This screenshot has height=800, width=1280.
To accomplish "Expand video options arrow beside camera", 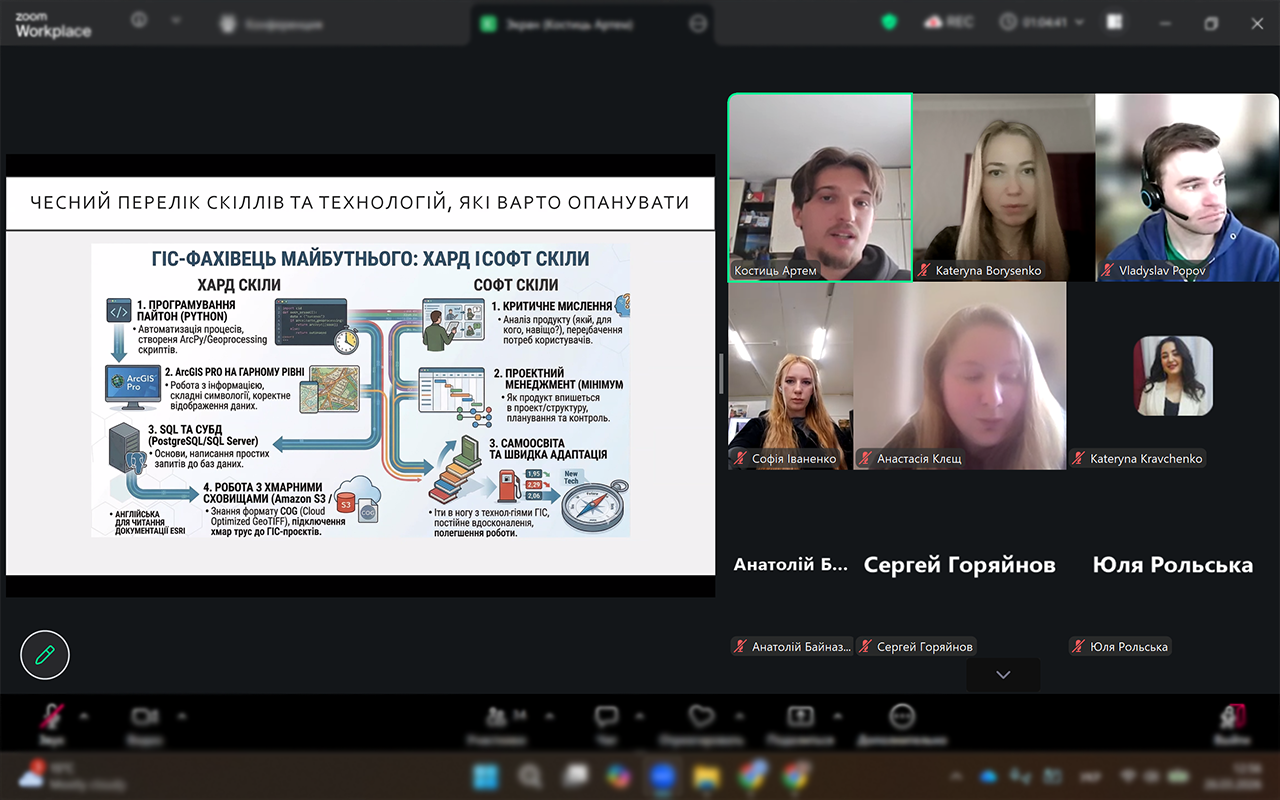I will pos(181,716).
